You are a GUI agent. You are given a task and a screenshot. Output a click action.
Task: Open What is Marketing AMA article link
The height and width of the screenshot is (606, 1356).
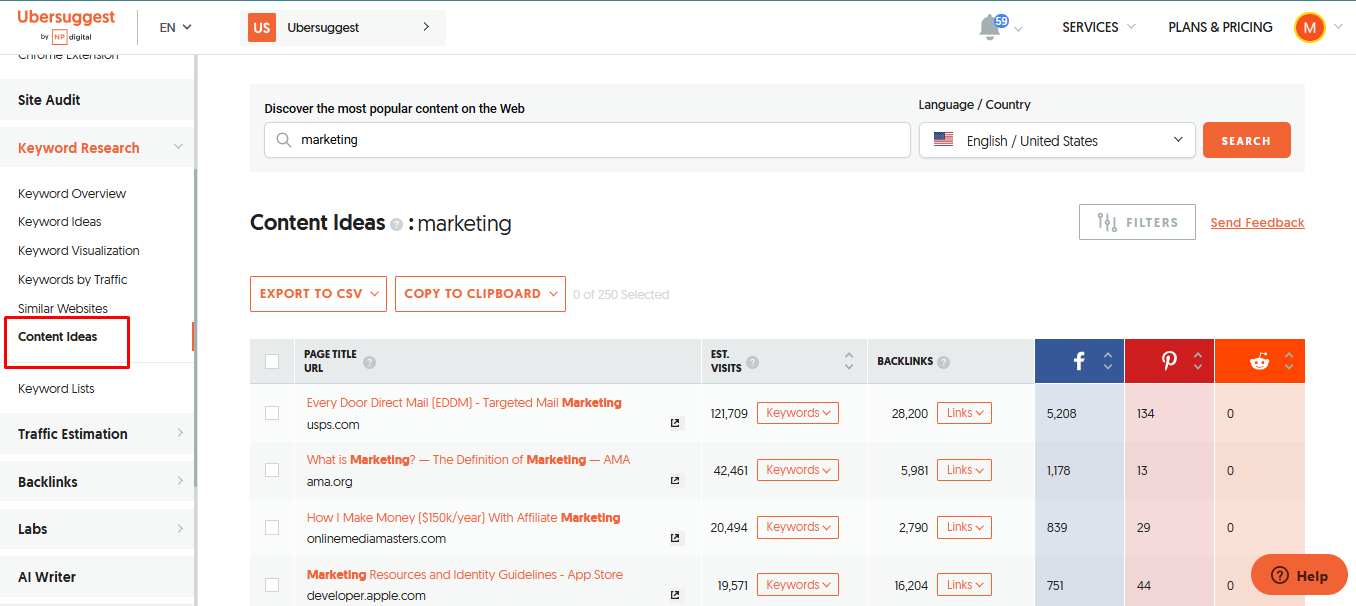point(468,460)
